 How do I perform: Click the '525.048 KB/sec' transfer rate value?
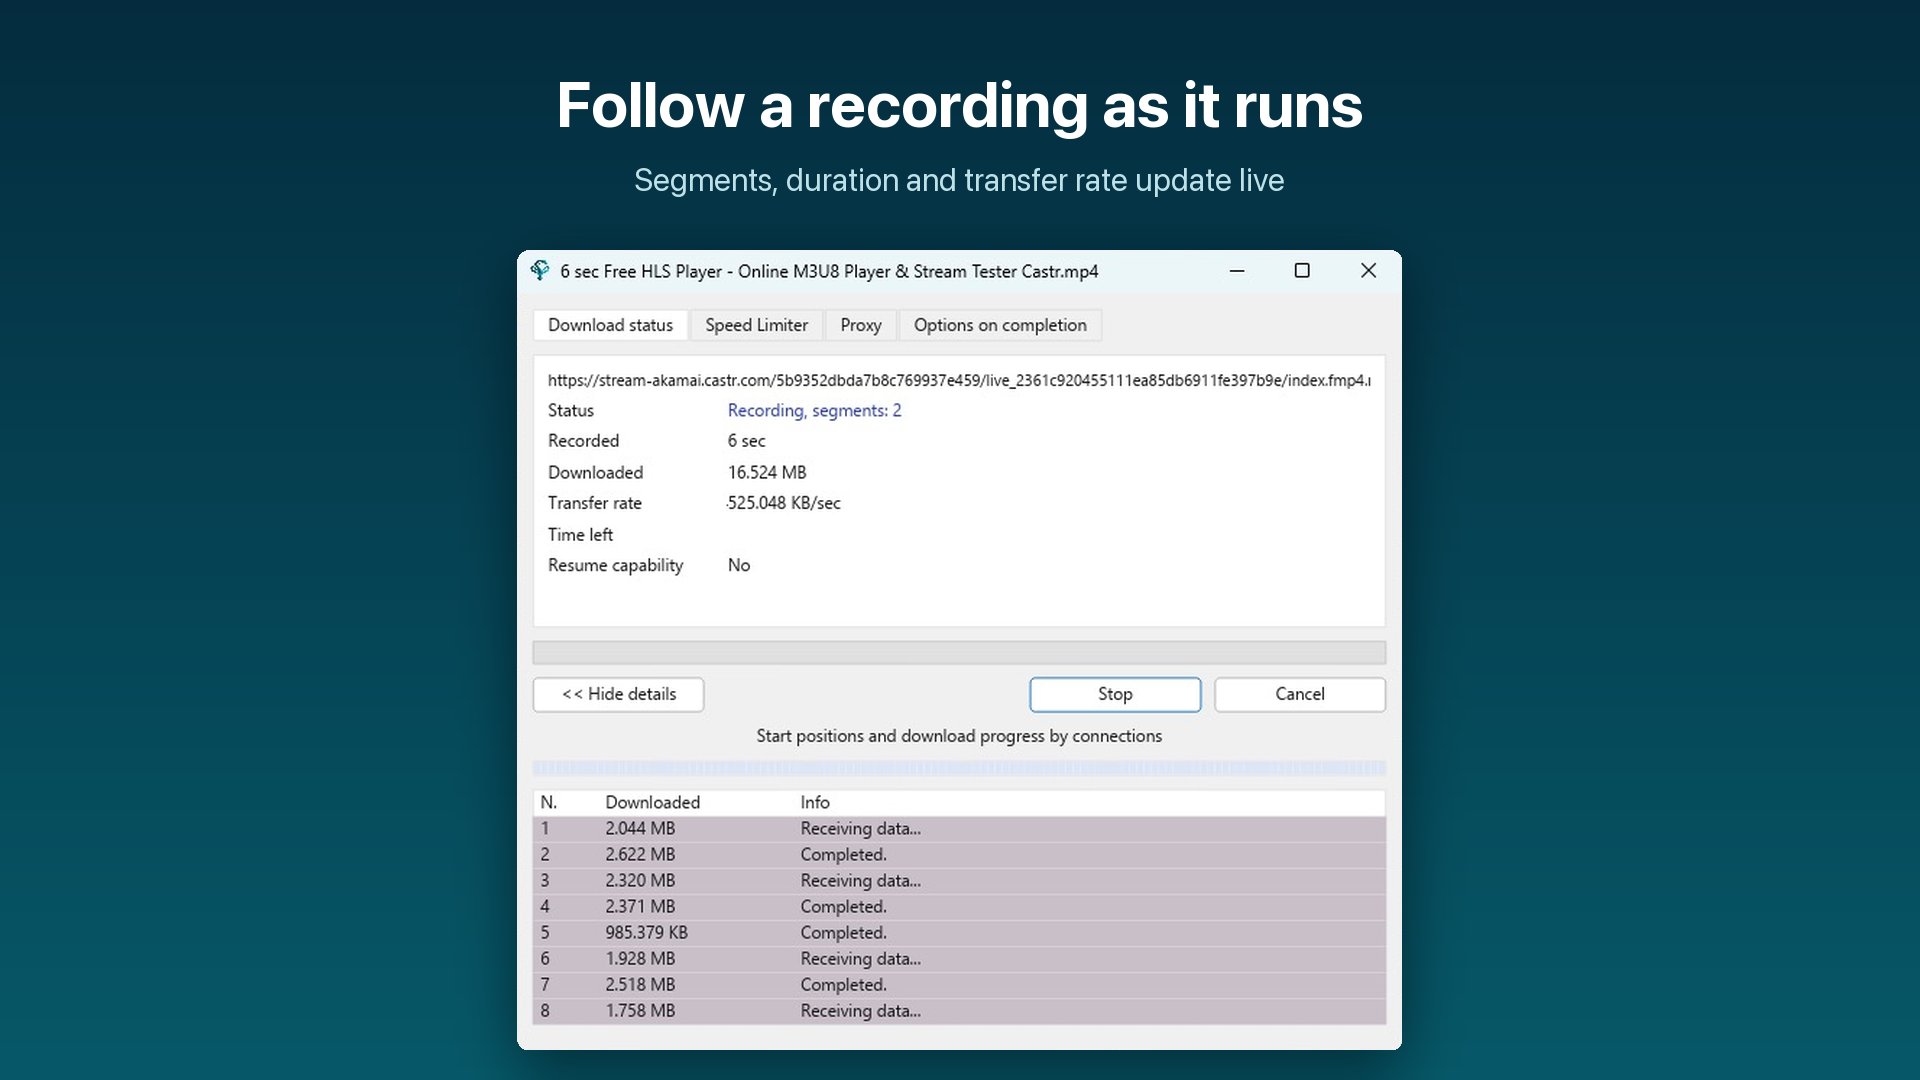point(784,503)
